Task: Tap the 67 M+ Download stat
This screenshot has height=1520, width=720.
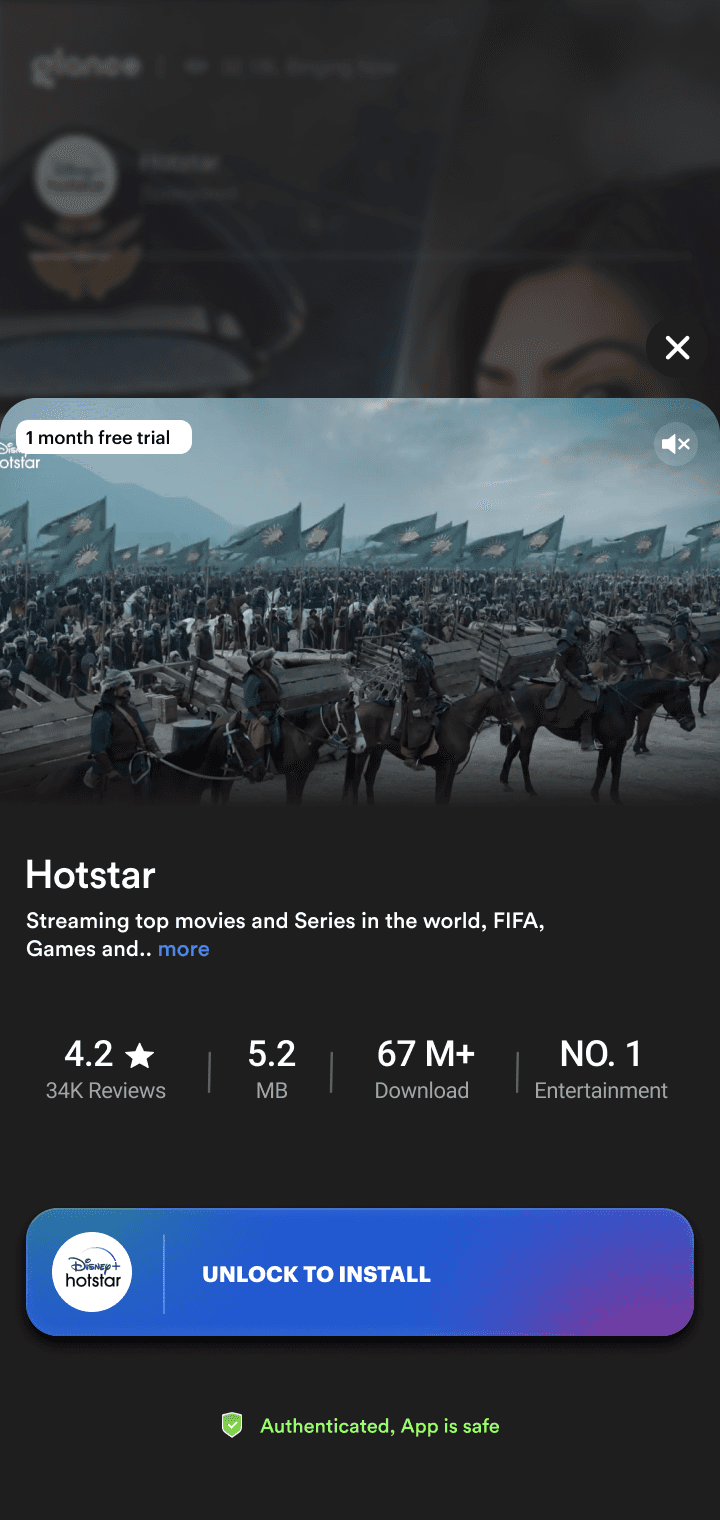Action: point(424,1070)
